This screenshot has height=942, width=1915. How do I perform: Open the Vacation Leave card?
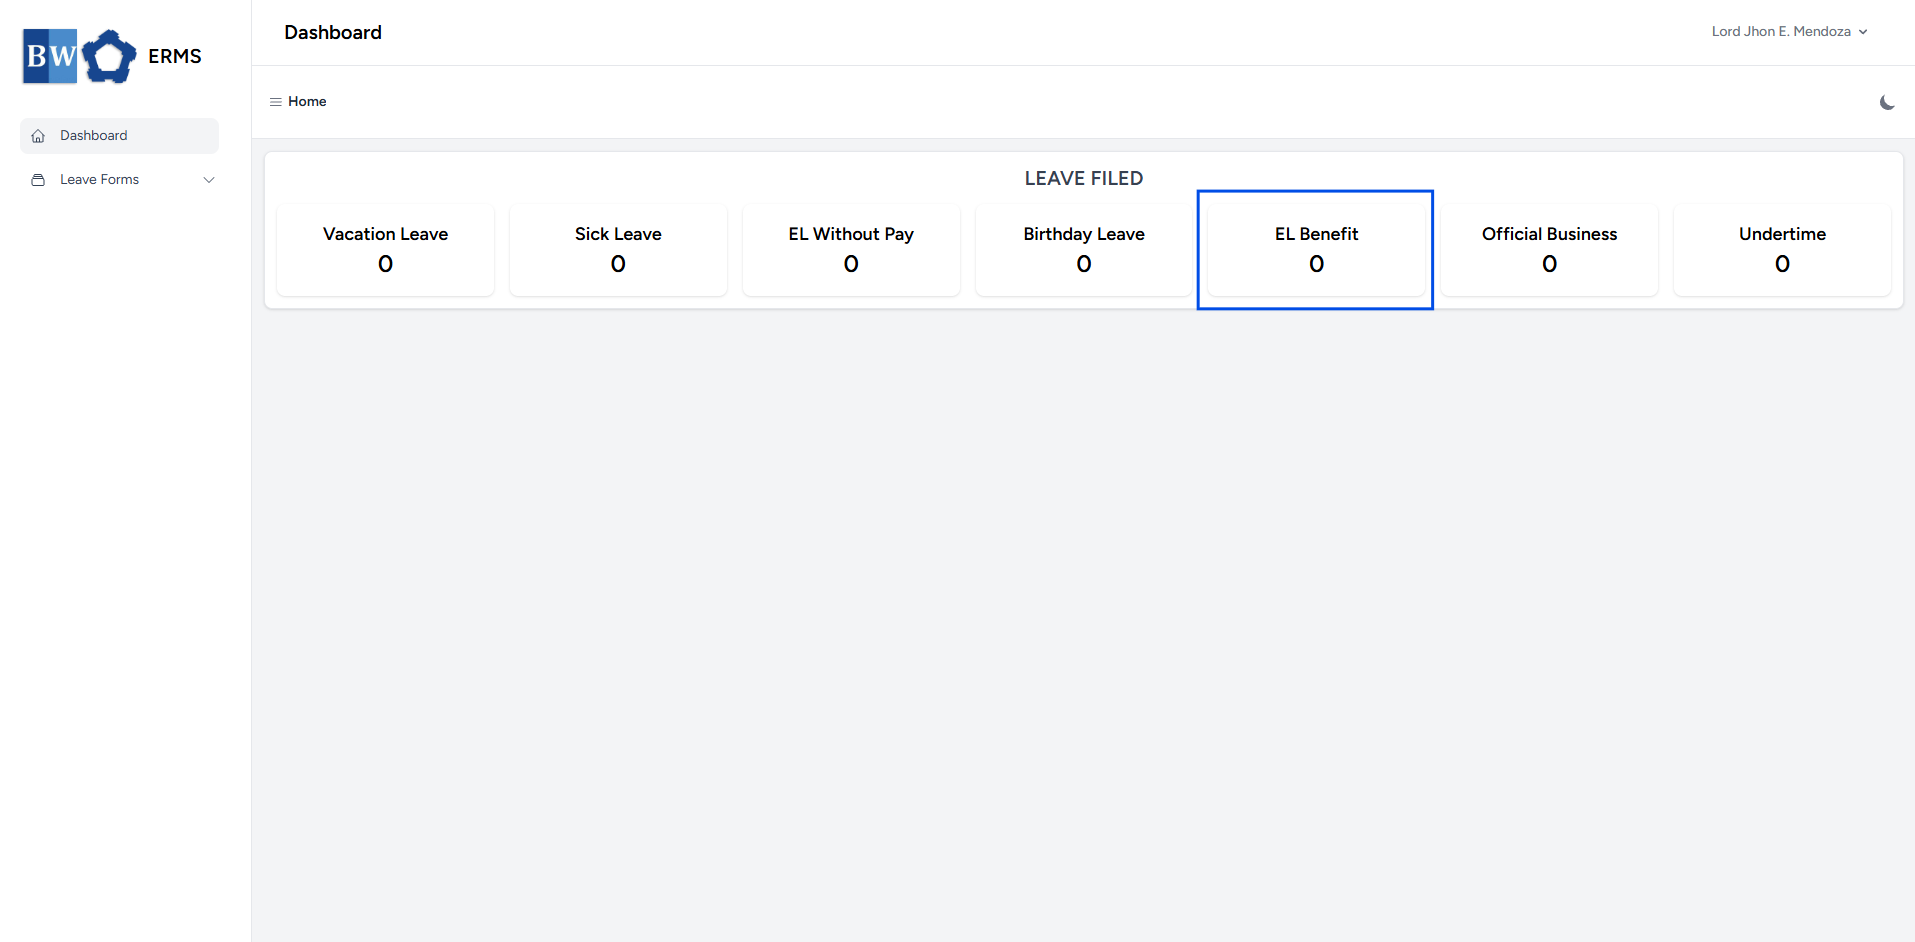click(385, 250)
